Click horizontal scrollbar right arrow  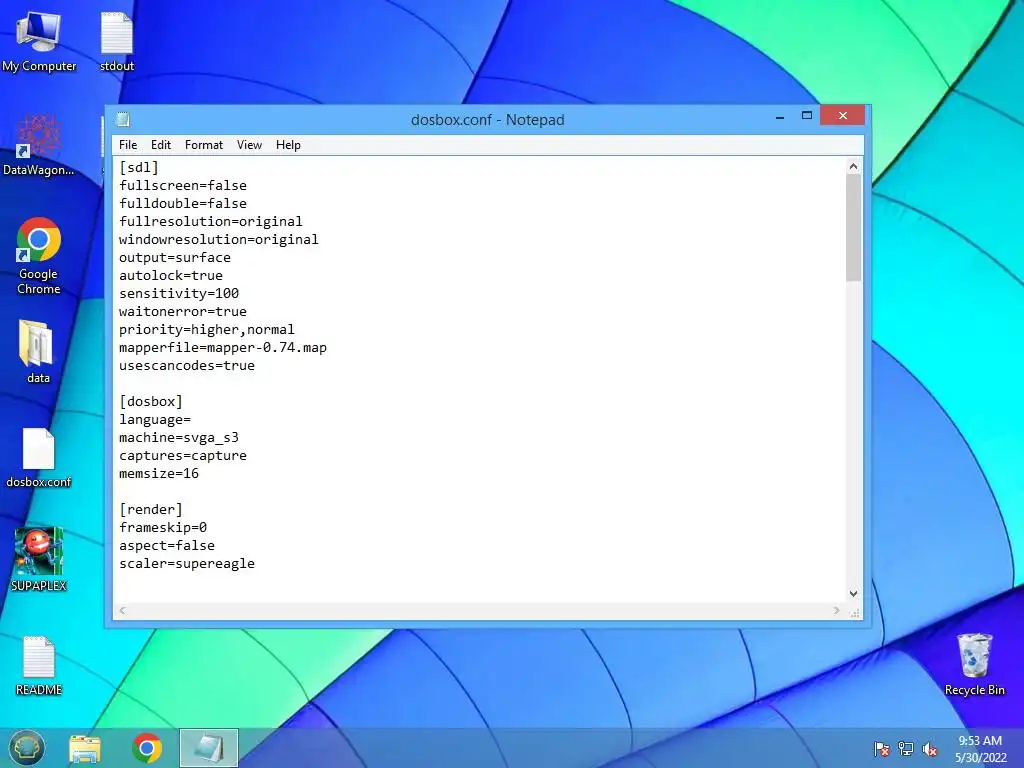point(837,611)
